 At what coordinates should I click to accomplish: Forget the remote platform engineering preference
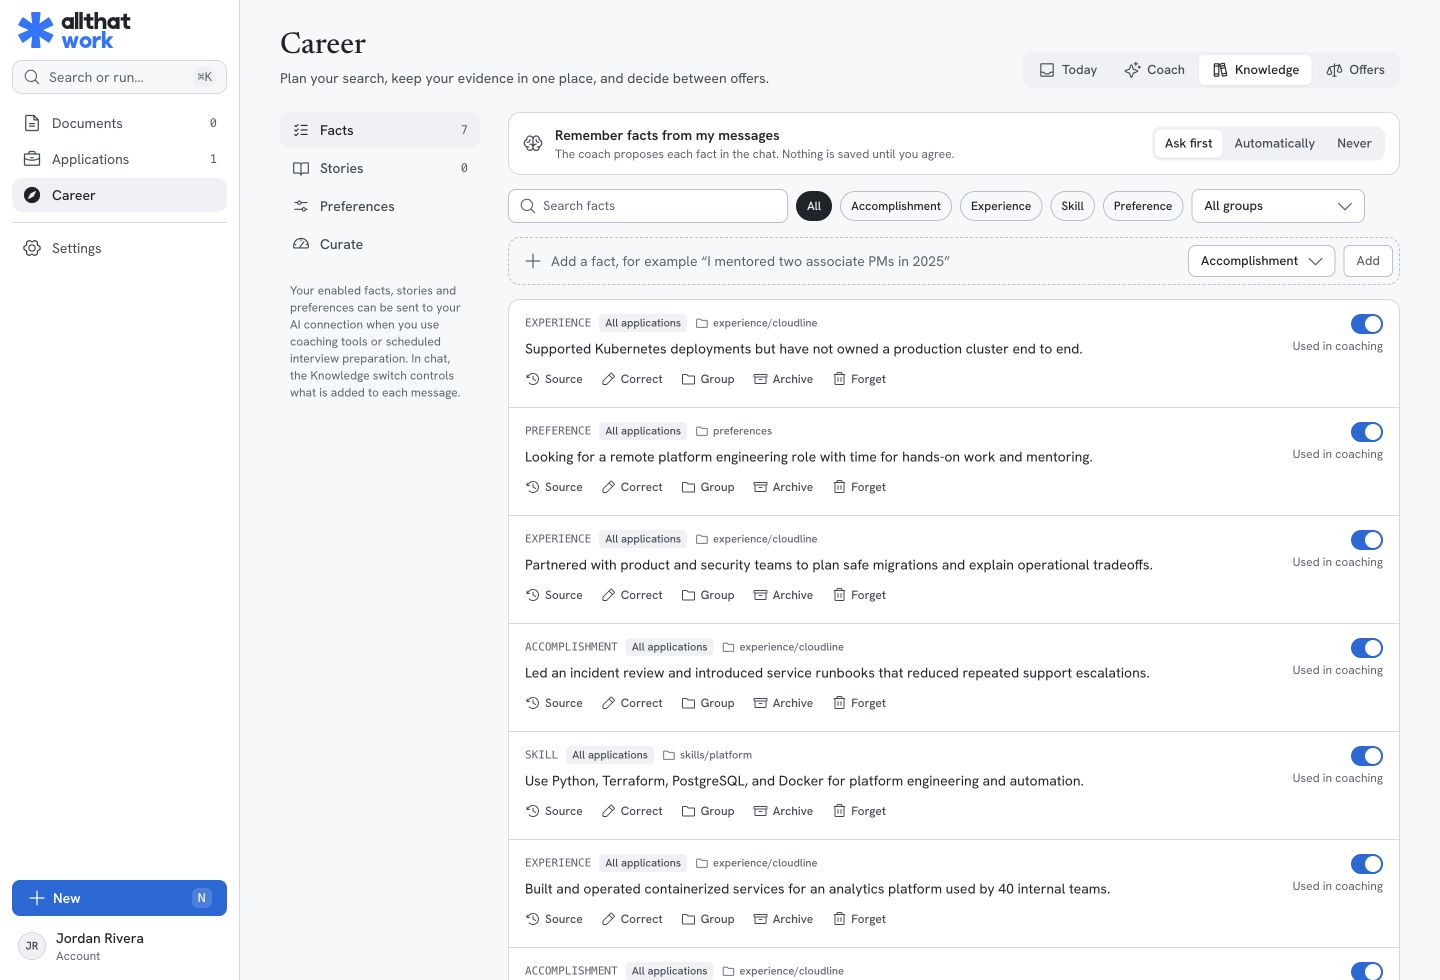[859, 487]
